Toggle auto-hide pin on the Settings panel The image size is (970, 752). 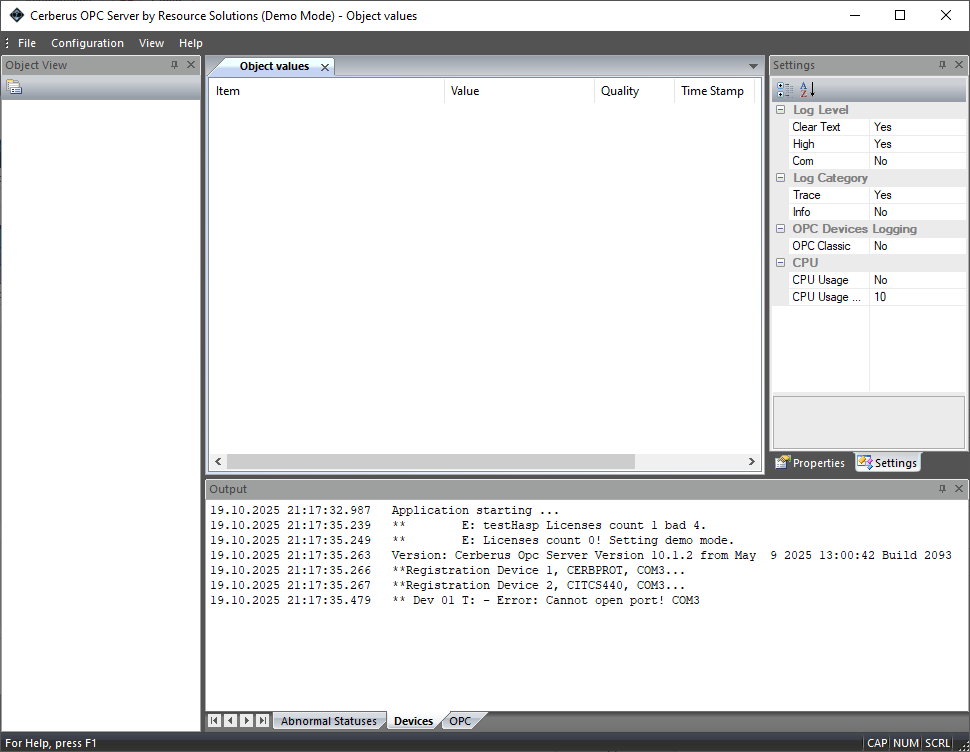click(942, 65)
